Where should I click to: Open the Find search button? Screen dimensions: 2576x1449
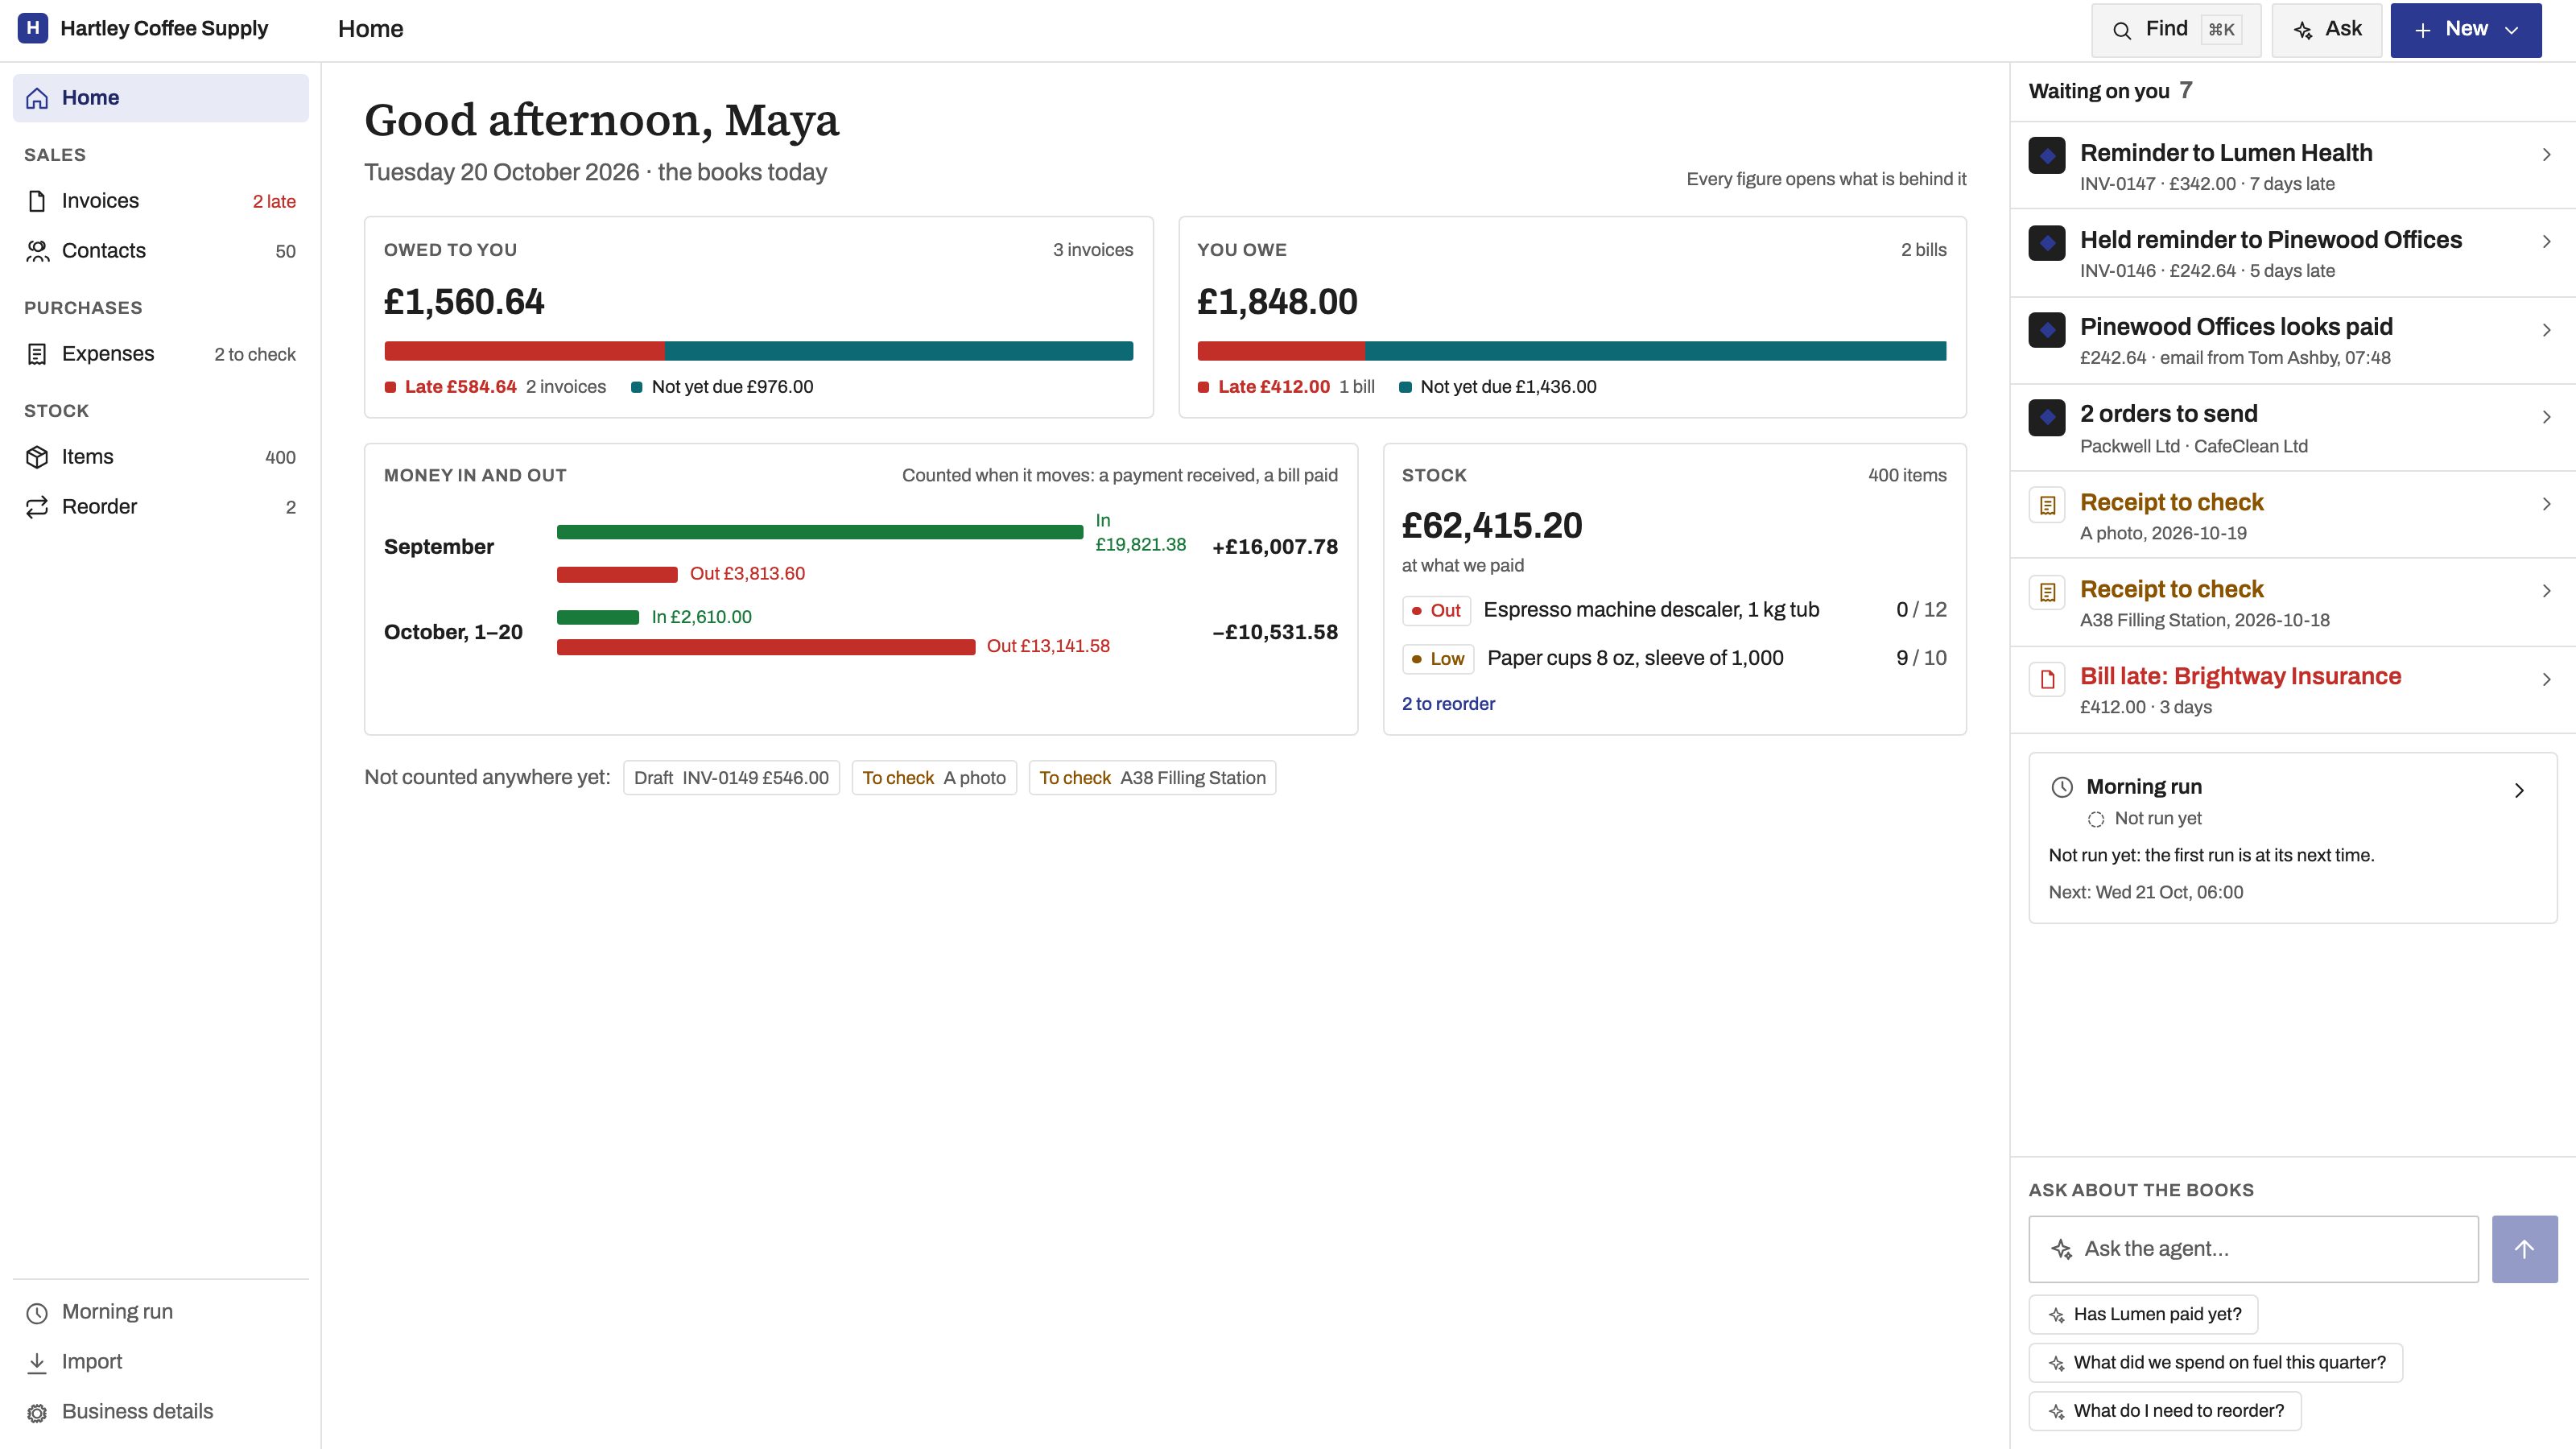(x=2176, y=30)
